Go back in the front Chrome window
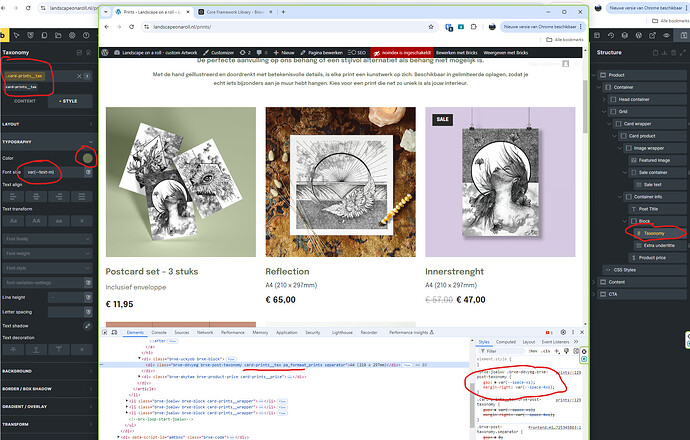690x440 pixels. pos(106,27)
